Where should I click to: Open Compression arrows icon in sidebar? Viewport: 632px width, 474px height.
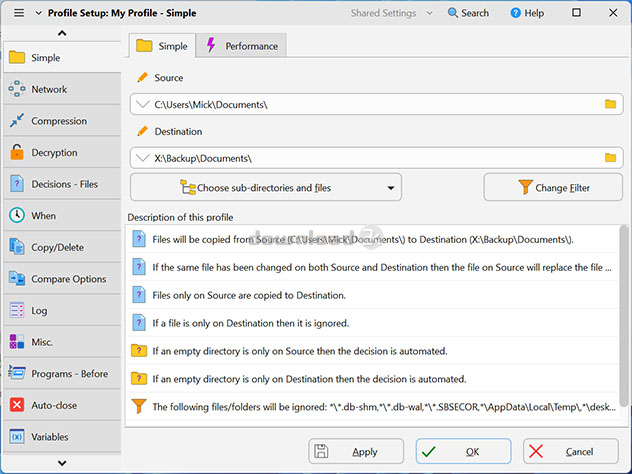(17, 121)
